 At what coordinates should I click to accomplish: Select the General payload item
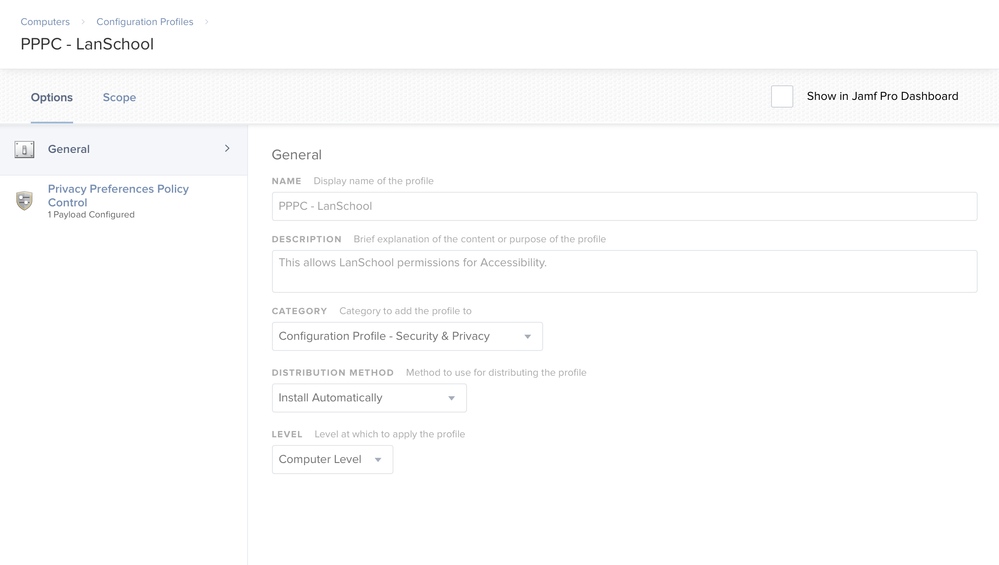tap(124, 149)
